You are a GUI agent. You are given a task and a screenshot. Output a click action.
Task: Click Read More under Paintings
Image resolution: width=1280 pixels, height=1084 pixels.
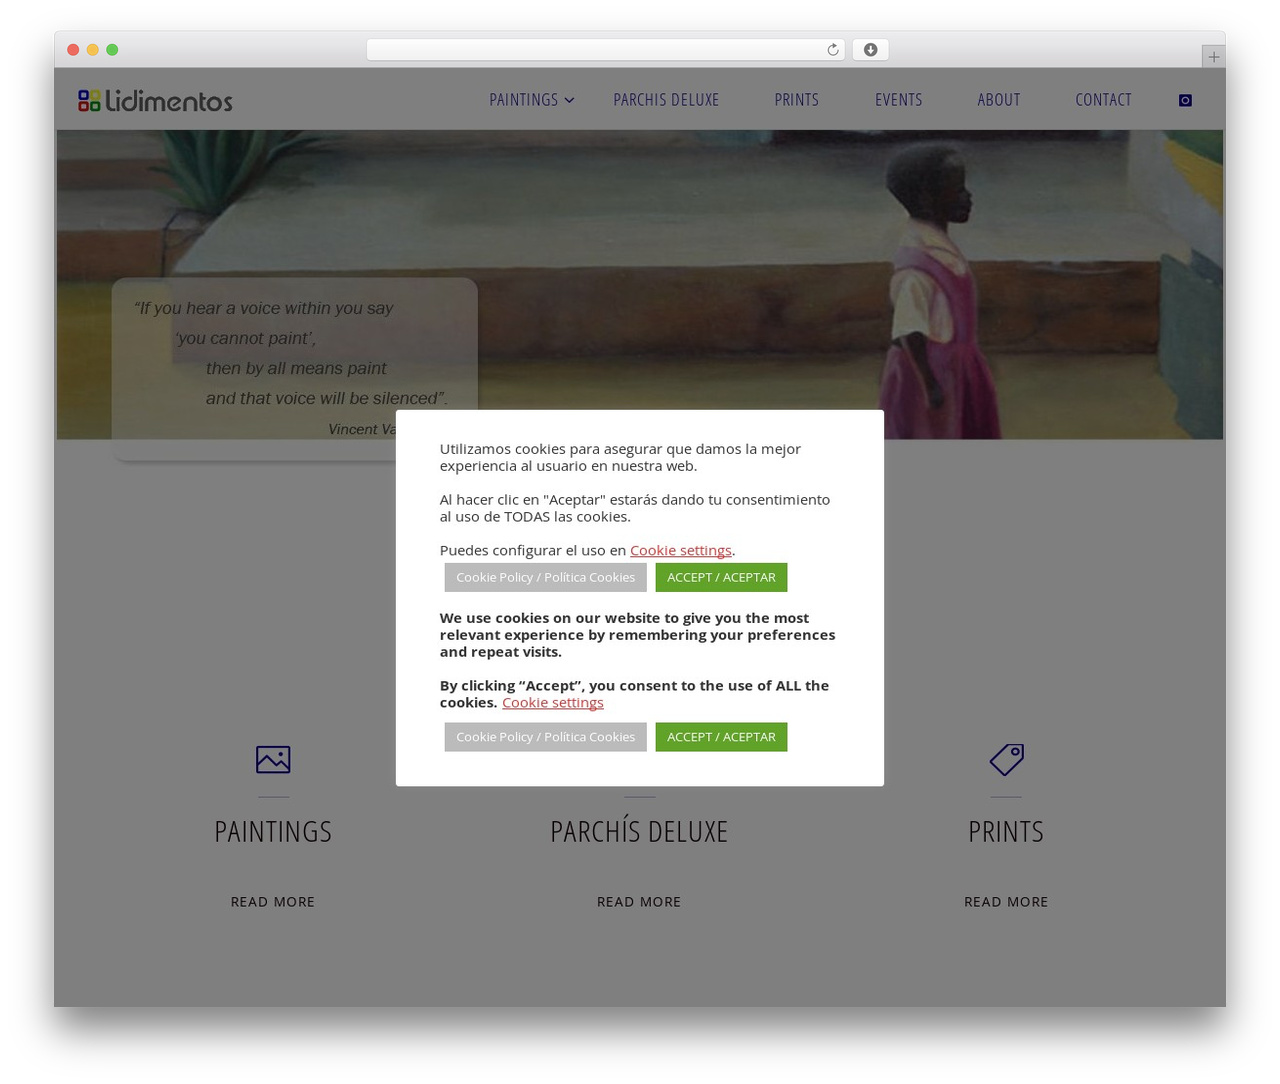(x=273, y=902)
